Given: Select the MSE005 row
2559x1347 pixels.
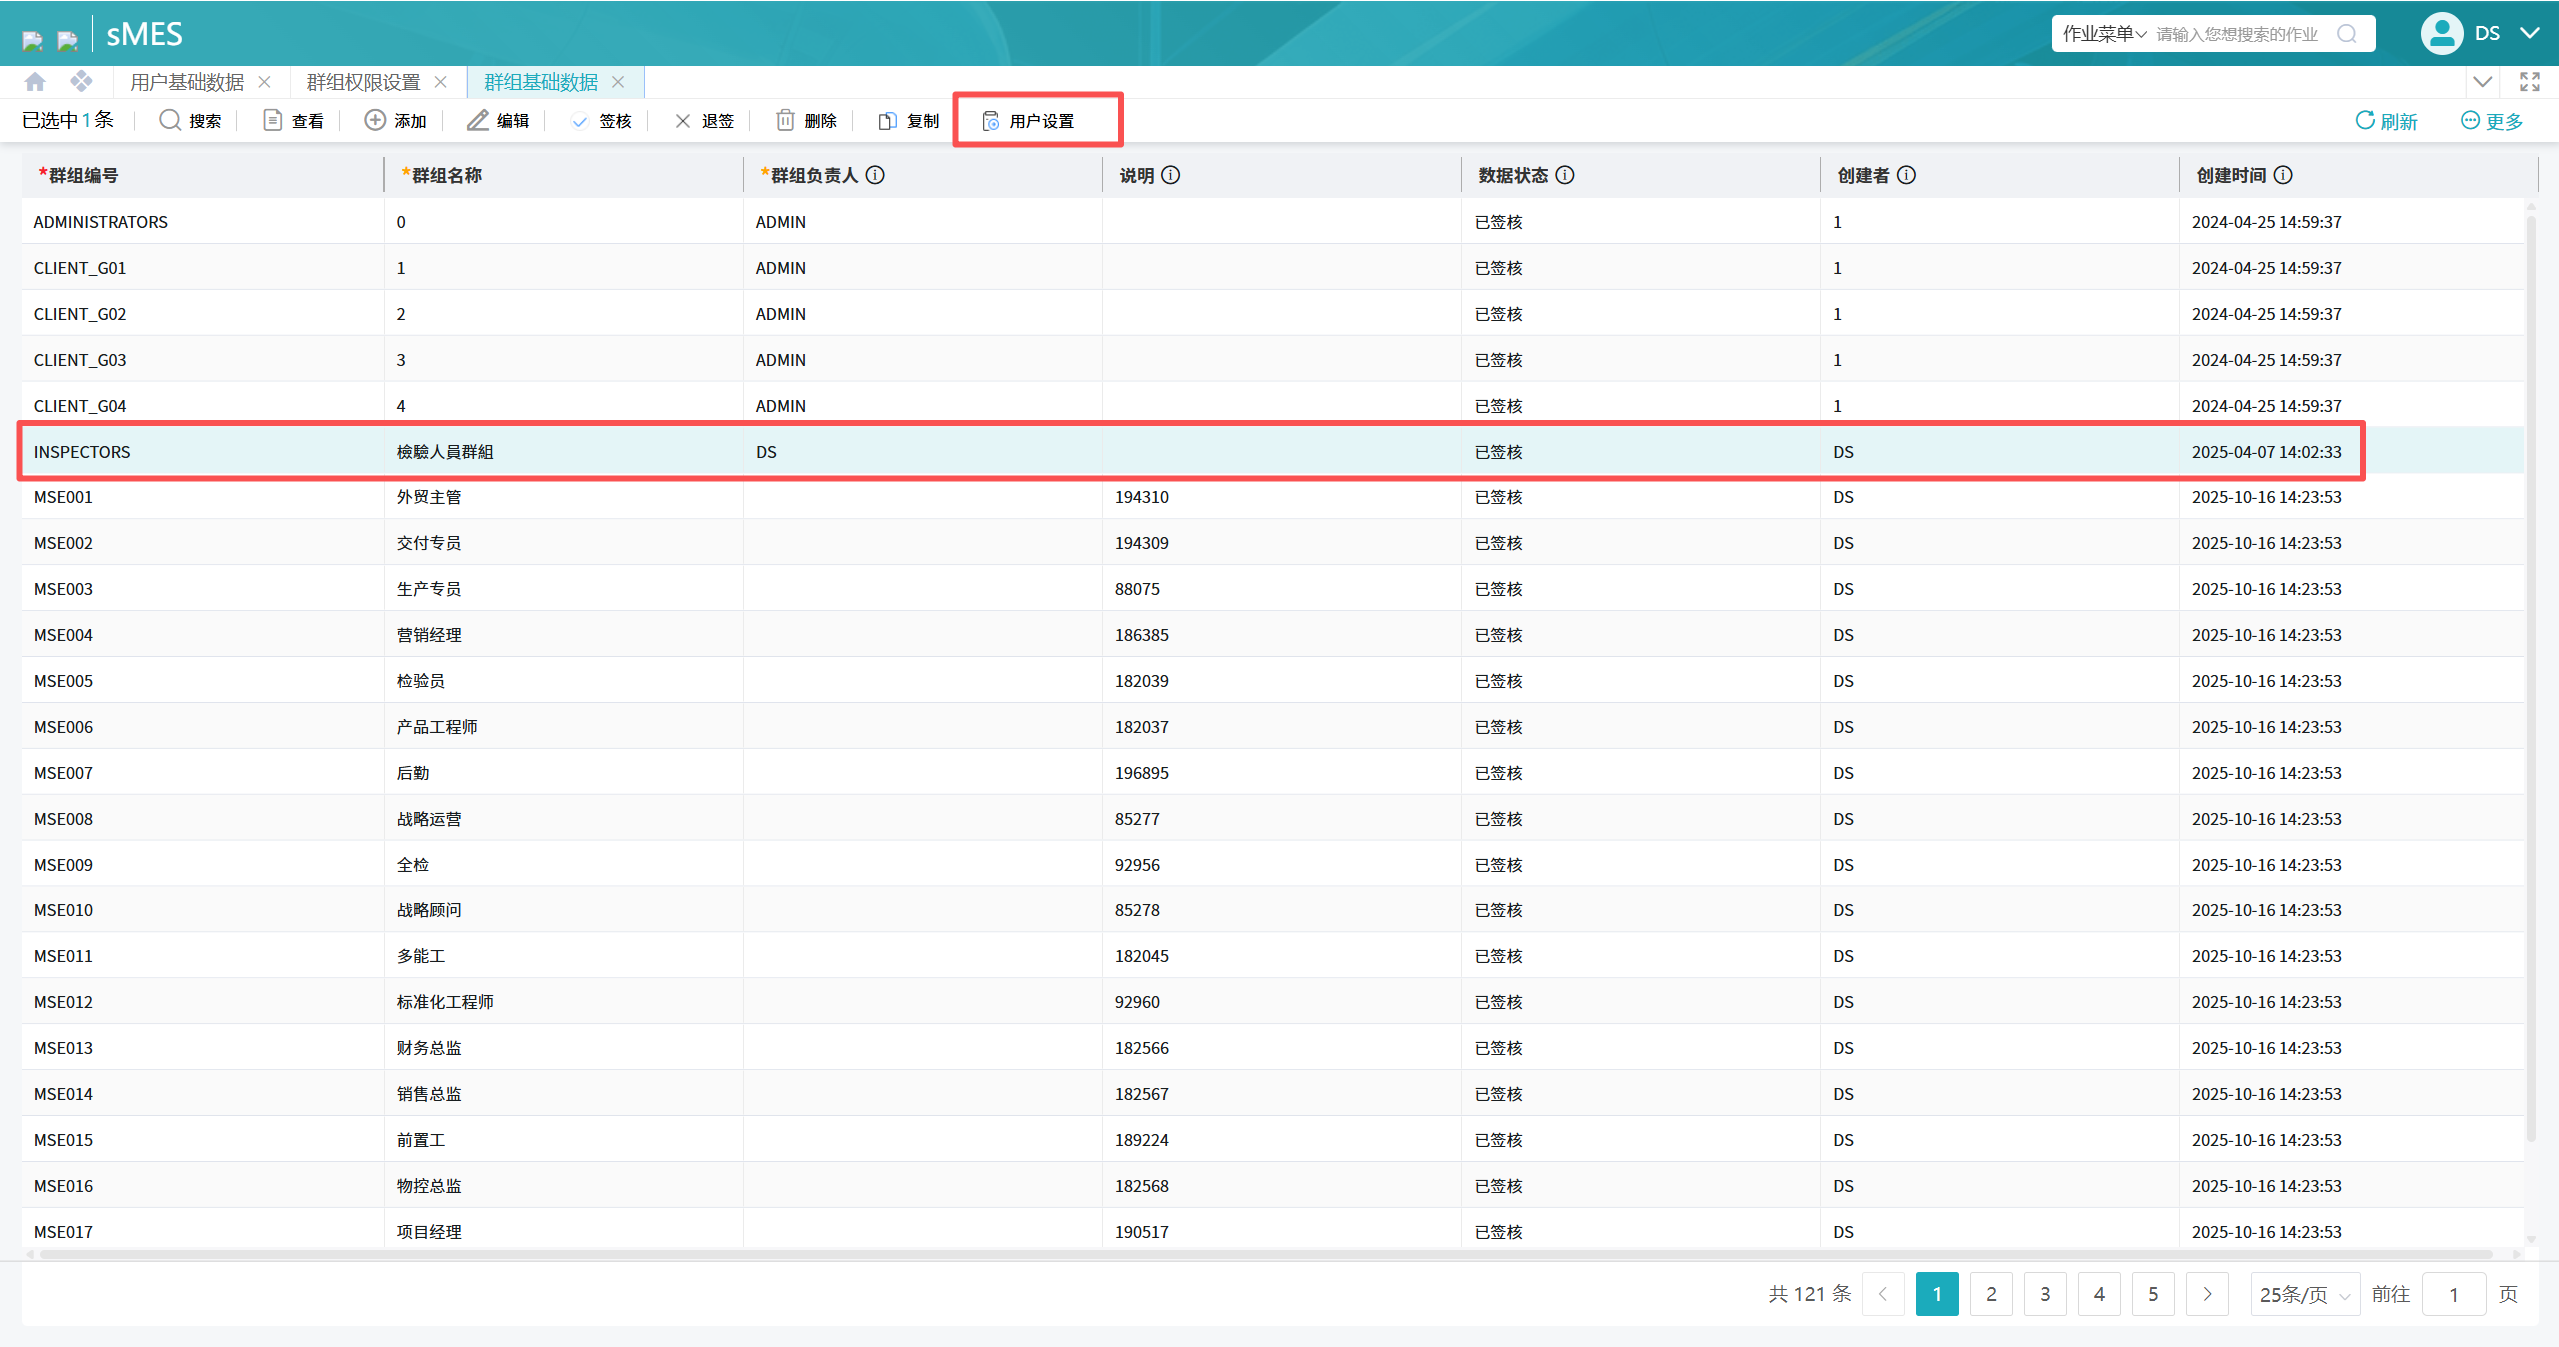Looking at the screenshot, I should coord(1273,681).
